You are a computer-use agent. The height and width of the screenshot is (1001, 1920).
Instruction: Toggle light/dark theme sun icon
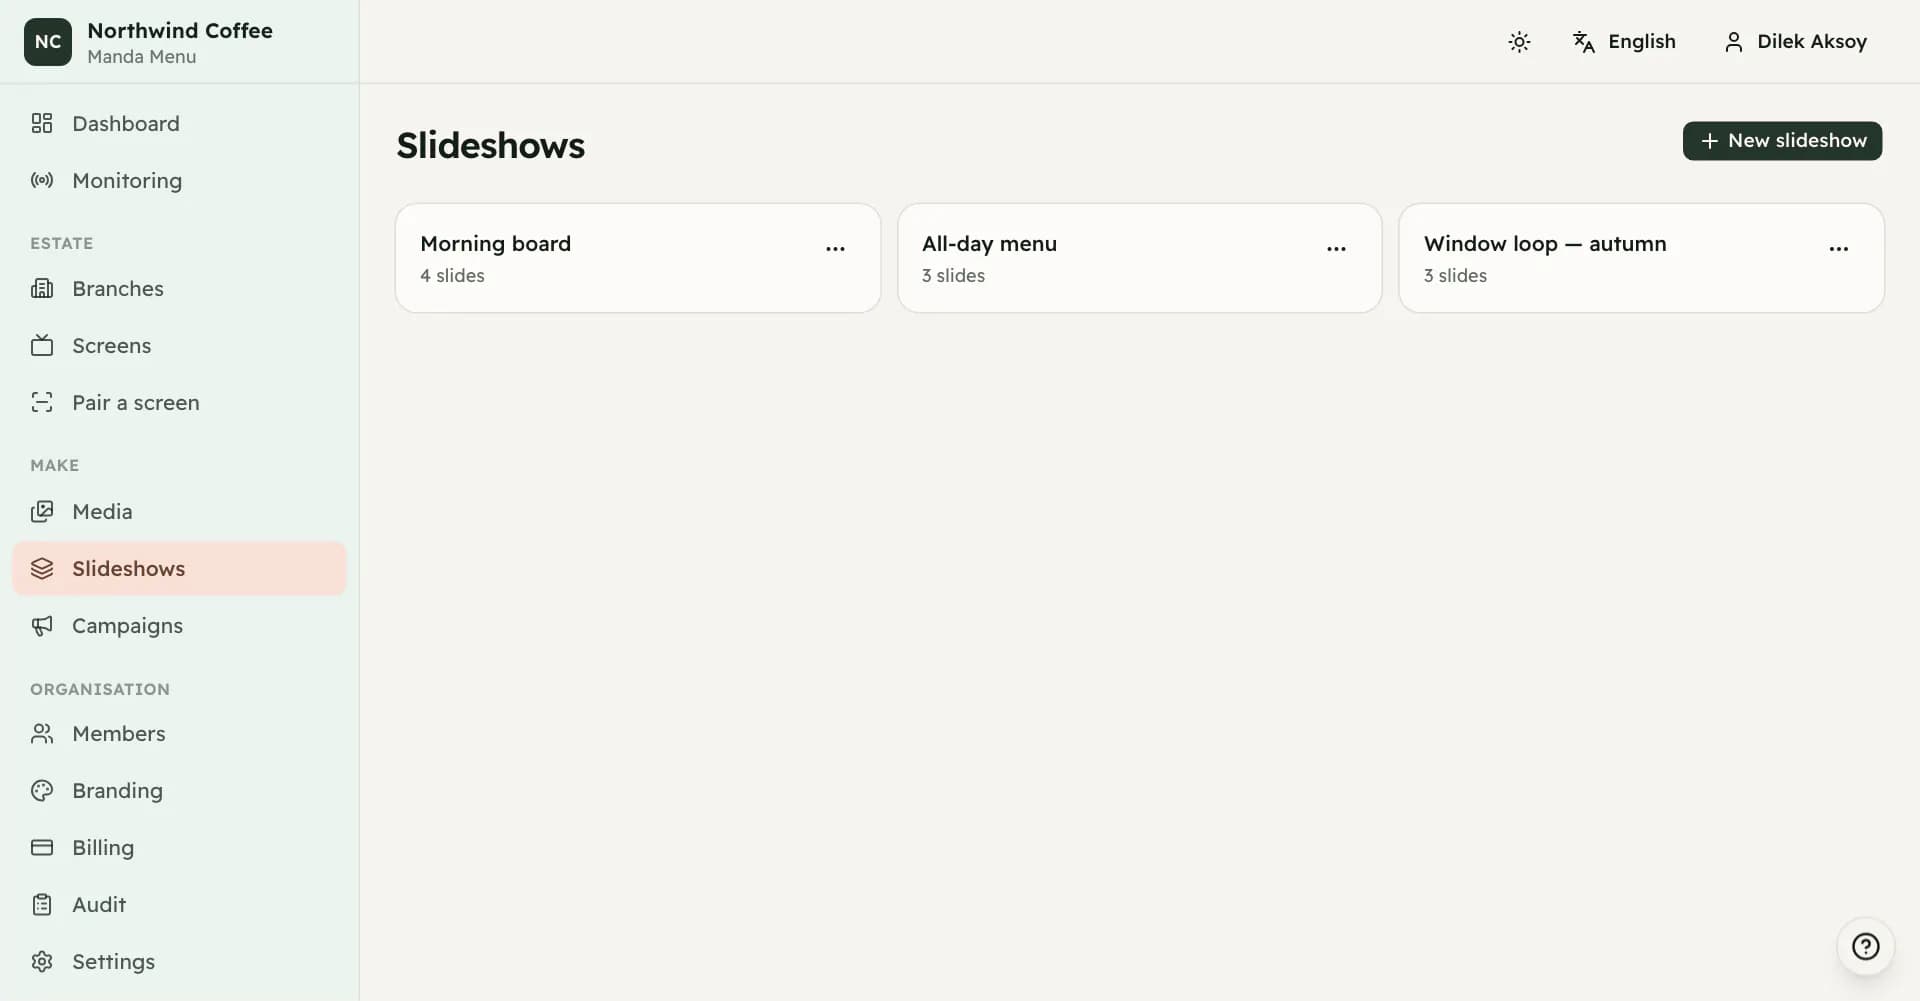(x=1519, y=42)
